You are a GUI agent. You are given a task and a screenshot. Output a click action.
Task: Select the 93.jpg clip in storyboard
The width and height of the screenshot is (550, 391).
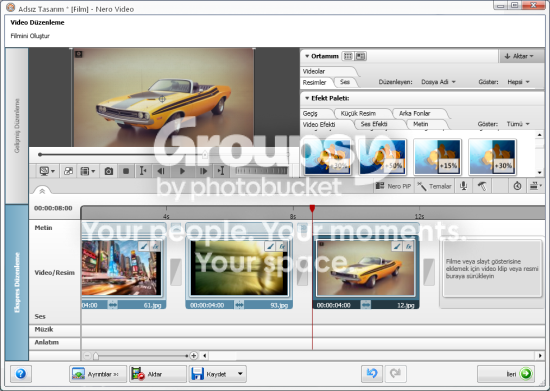tap(239, 268)
